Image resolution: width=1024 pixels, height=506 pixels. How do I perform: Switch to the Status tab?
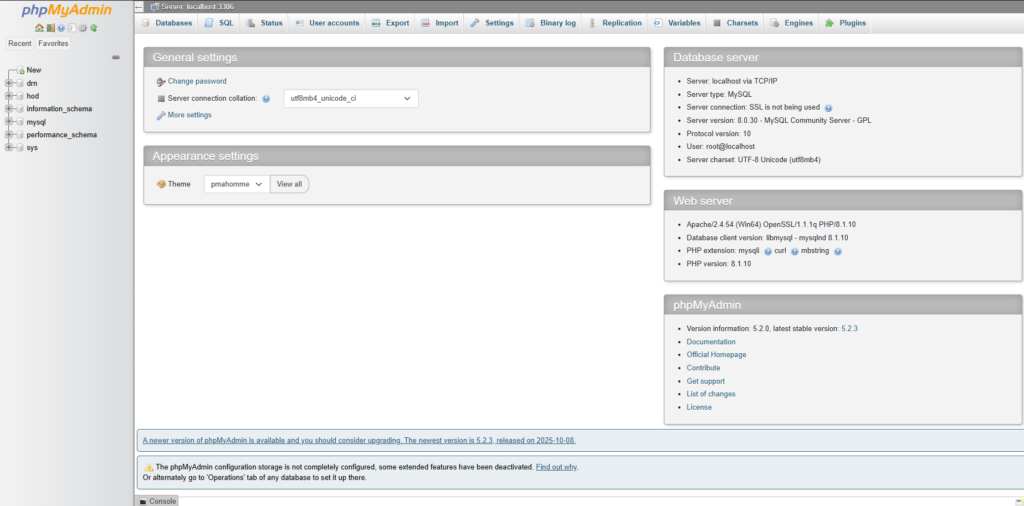(264, 23)
